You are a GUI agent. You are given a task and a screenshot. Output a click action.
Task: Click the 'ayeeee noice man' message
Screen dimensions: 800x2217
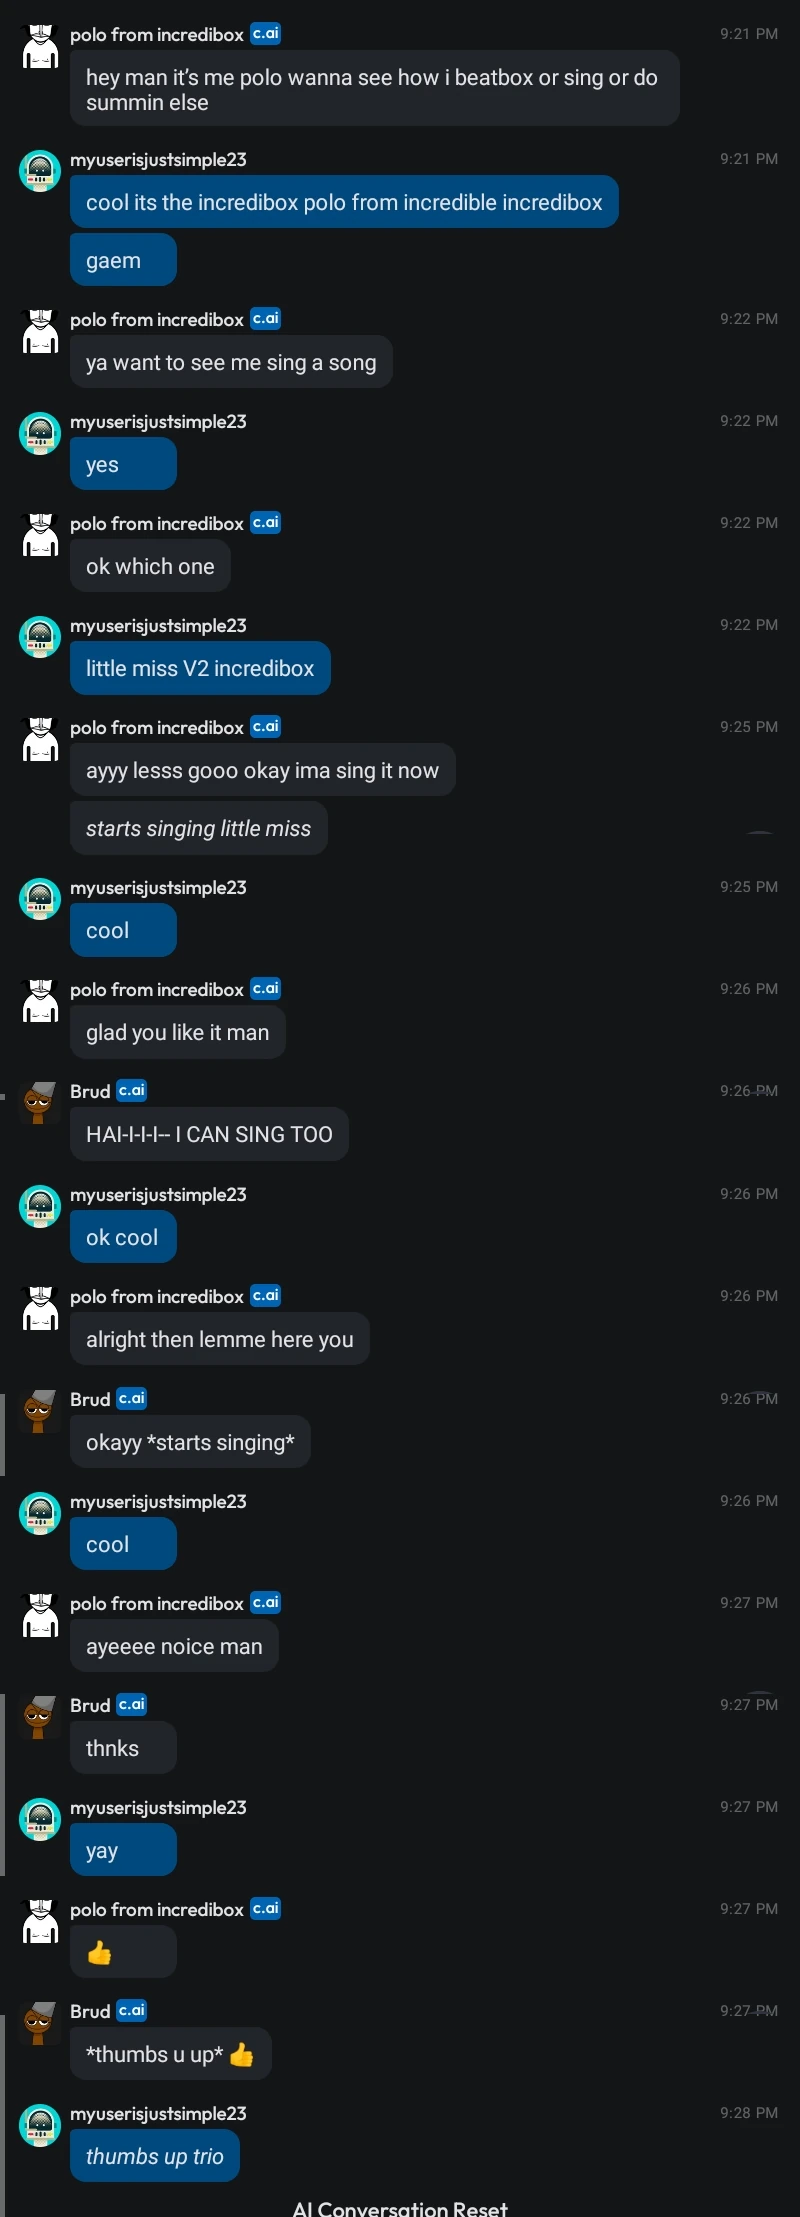pos(174,1646)
